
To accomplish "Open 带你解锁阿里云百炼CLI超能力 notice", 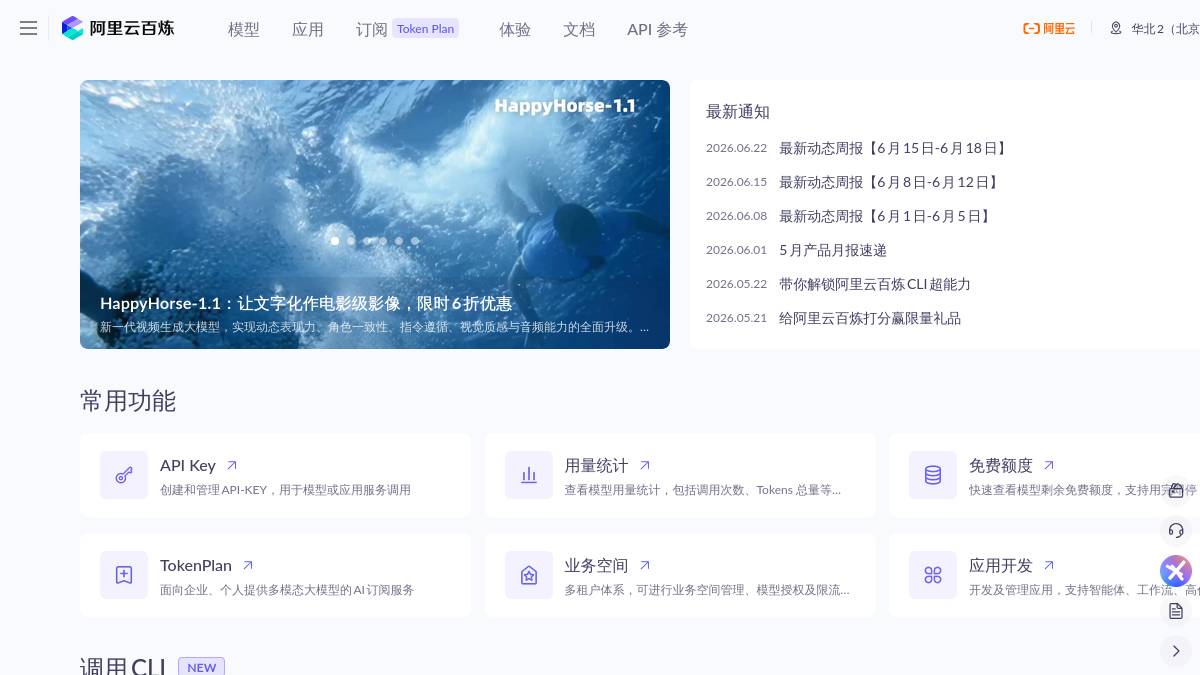I will pyautogui.click(x=875, y=284).
